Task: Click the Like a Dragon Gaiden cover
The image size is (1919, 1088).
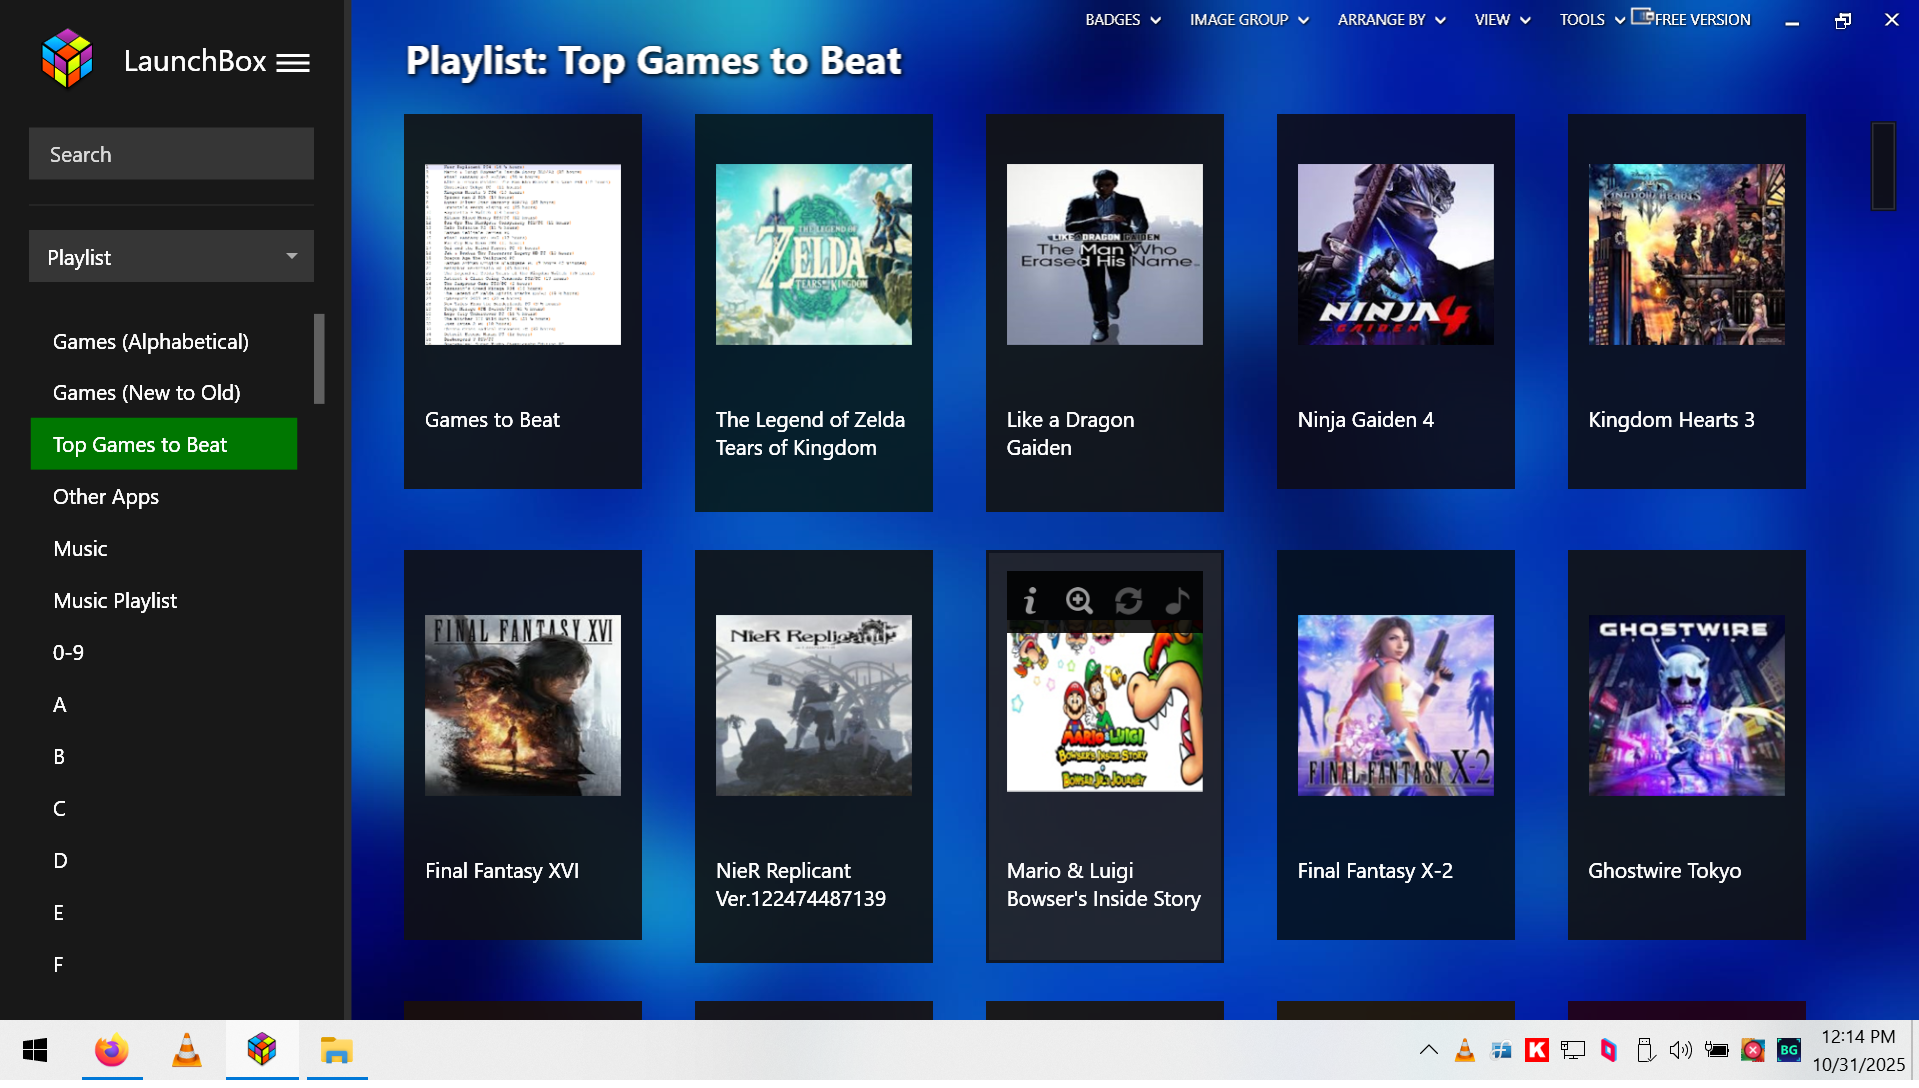Action: 1105,255
